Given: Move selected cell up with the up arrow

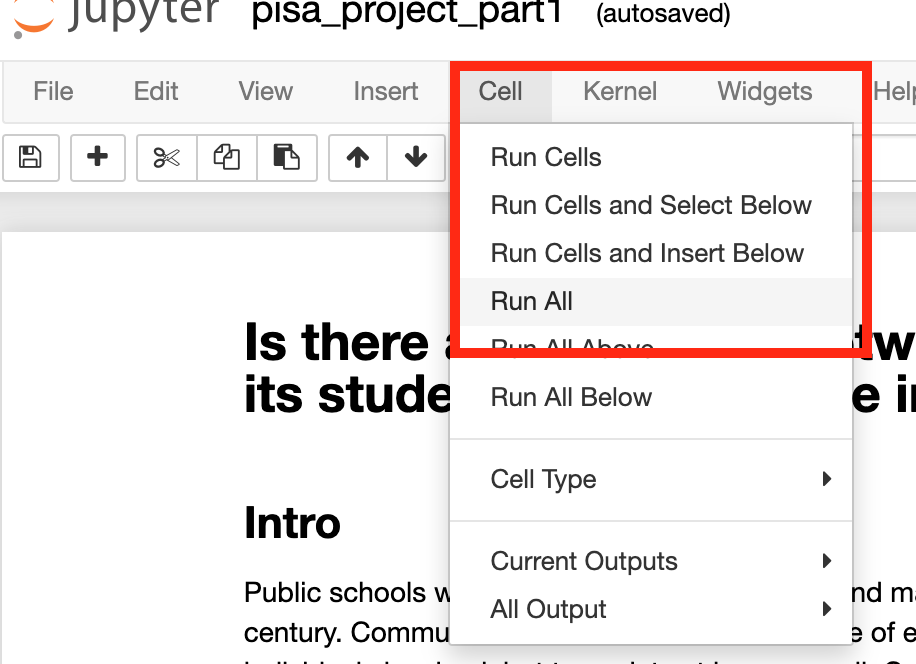Looking at the screenshot, I should pyautogui.click(x=358, y=158).
